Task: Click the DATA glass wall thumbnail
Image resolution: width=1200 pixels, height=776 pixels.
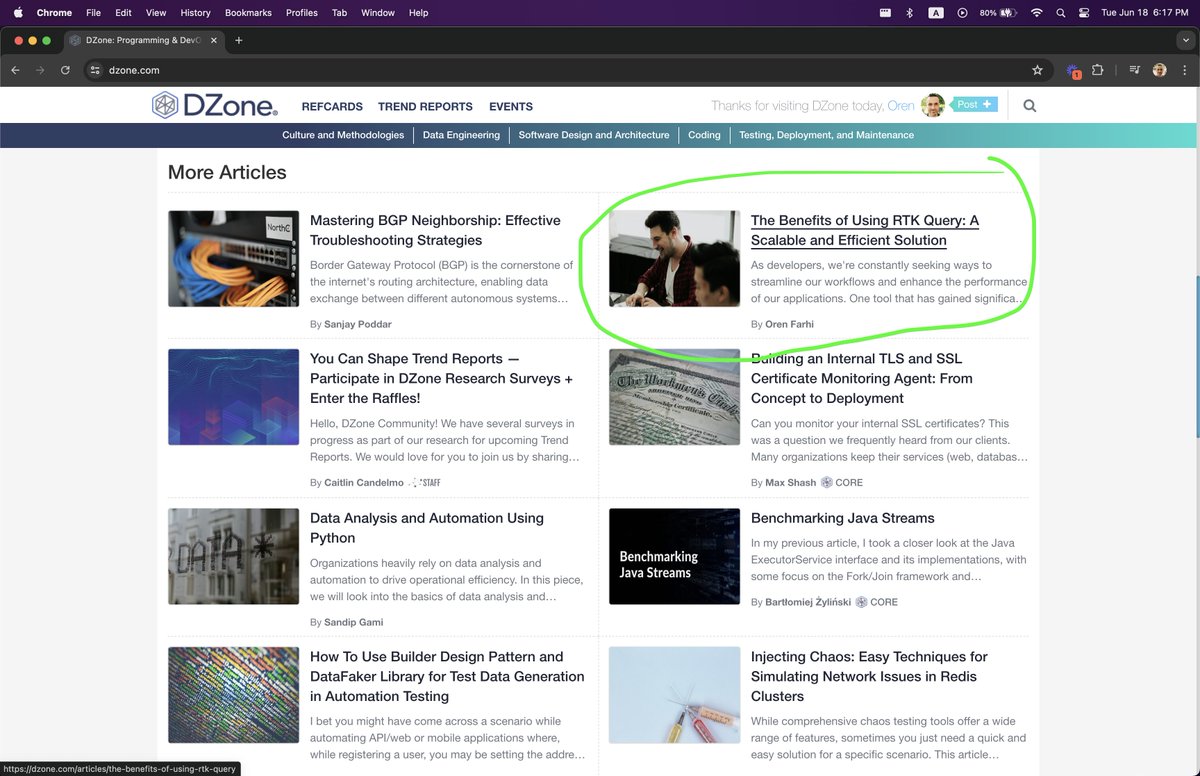Action: click(233, 557)
